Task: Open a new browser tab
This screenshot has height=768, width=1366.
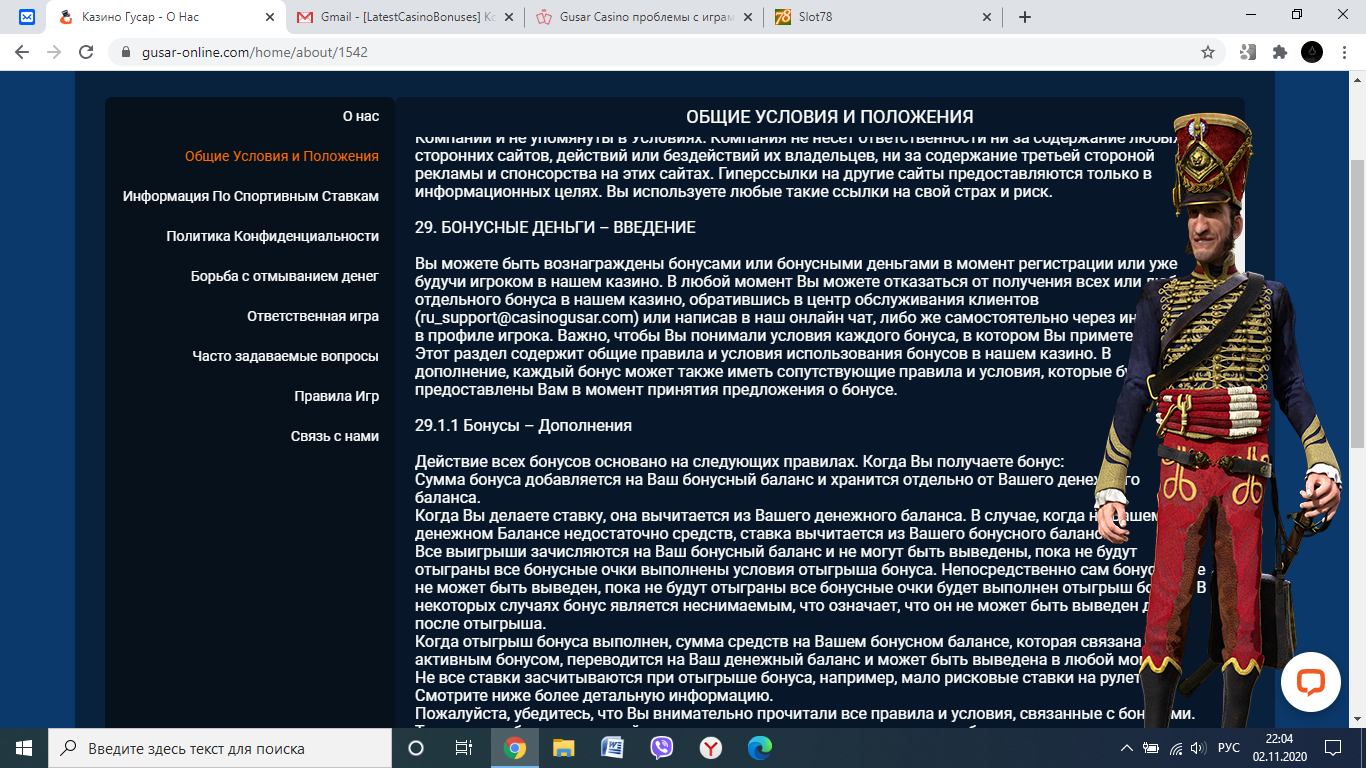Action: click(1024, 17)
